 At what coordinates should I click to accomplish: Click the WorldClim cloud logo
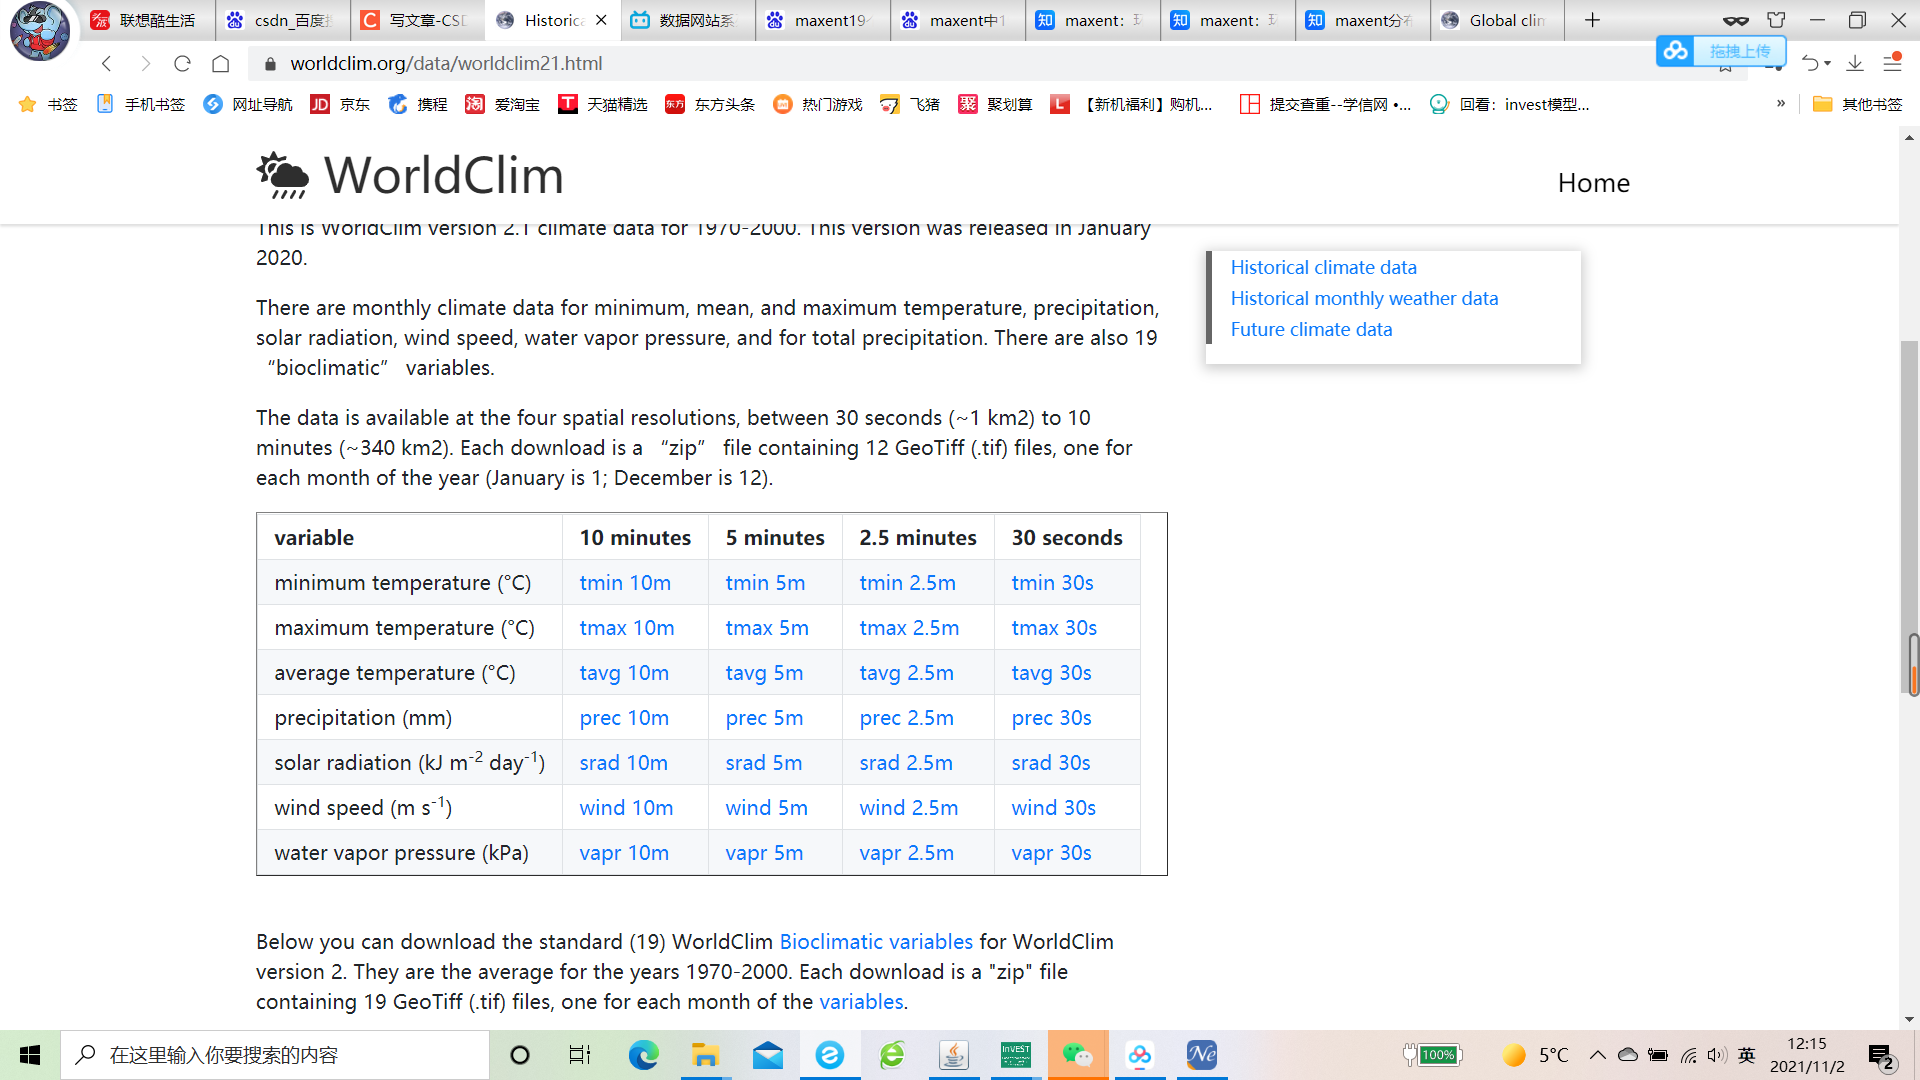(x=281, y=175)
